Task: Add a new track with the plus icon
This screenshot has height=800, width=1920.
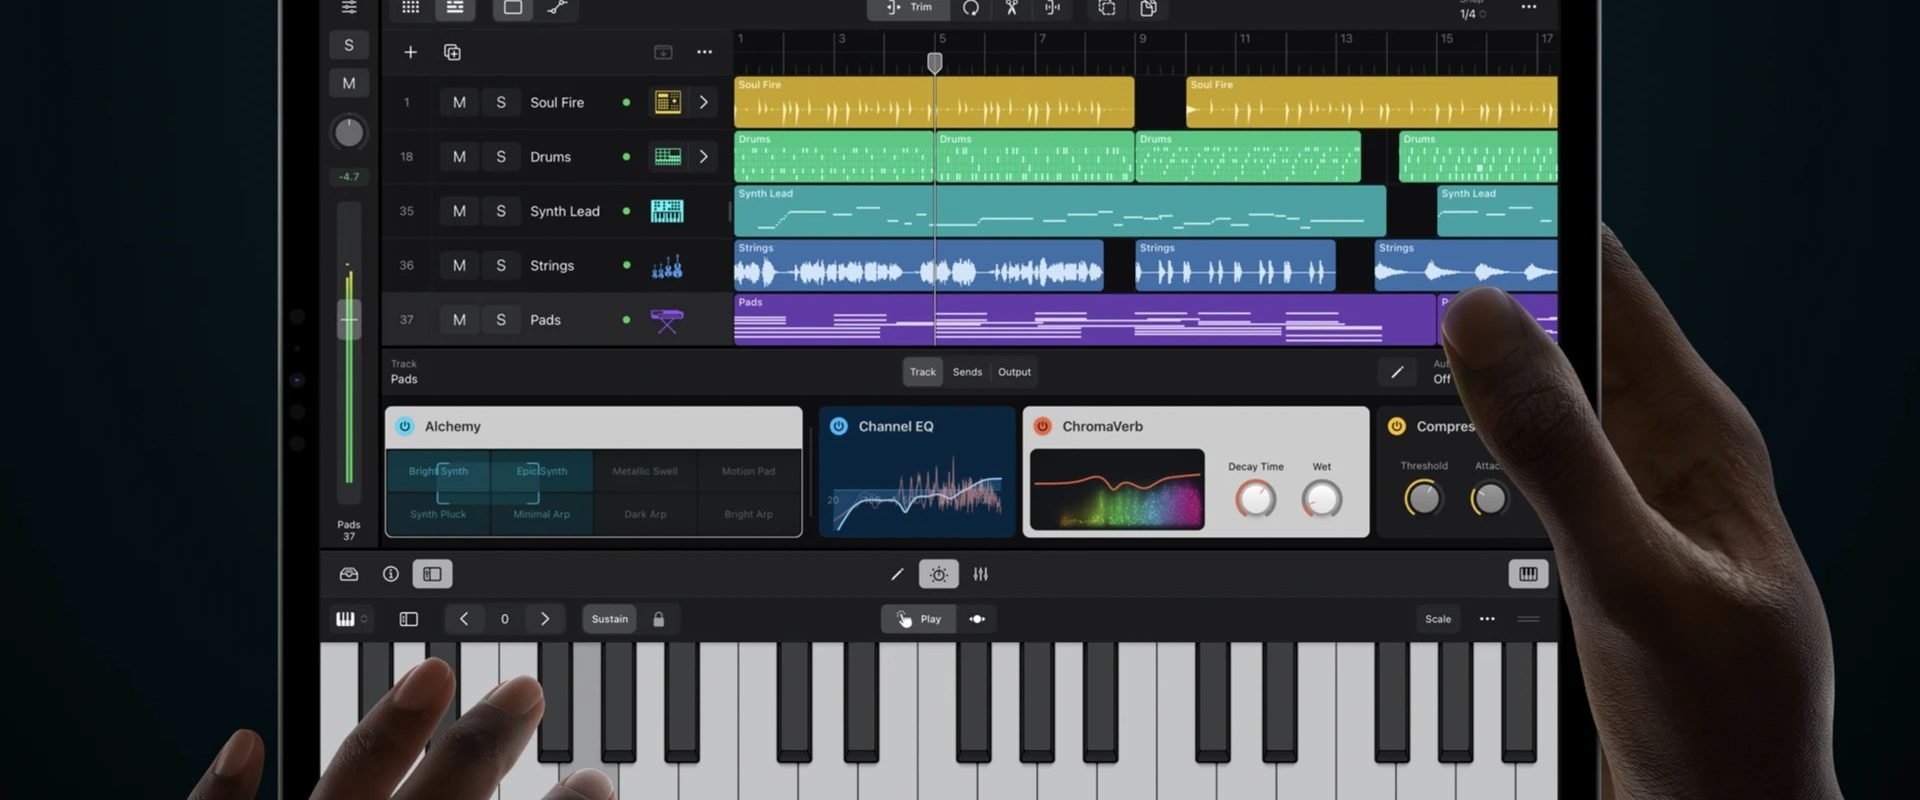Action: 410,52
